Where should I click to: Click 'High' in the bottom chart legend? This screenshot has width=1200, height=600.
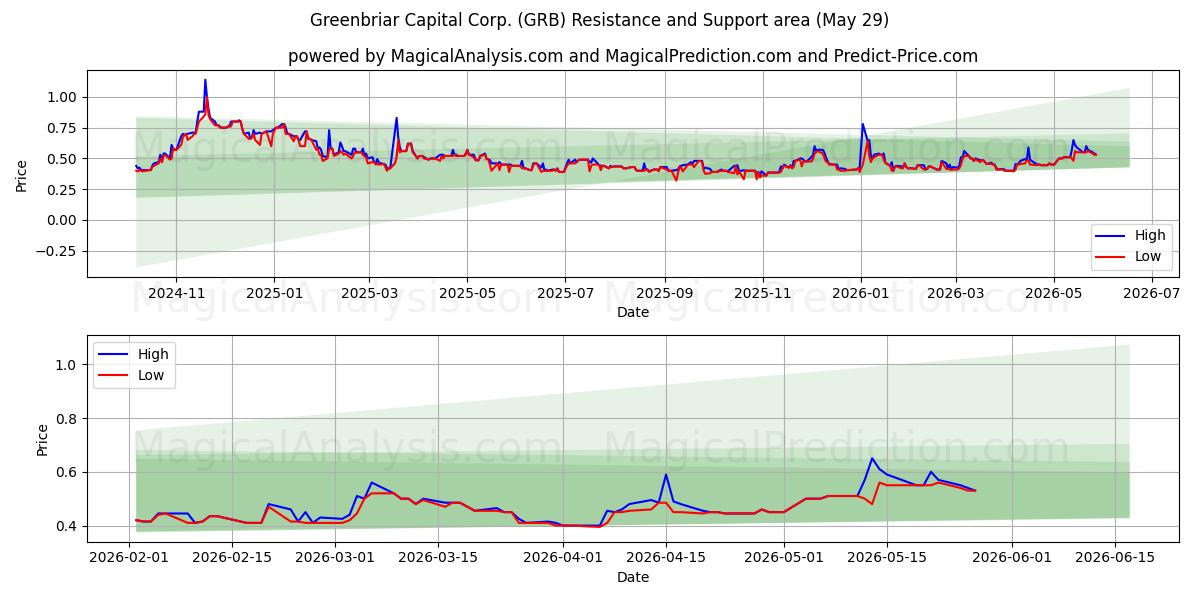tap(153, 354)
